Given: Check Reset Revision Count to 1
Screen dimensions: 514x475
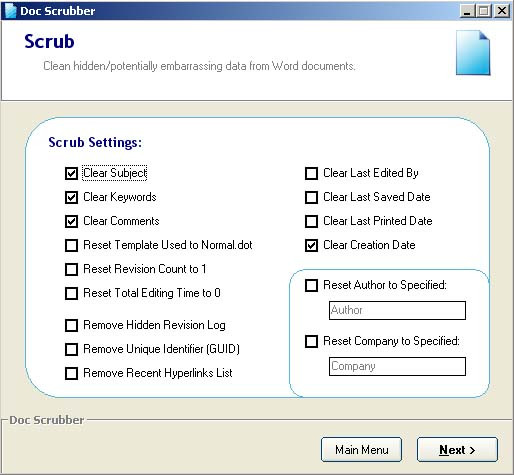Looking at the screenshot, I should 71,269.
